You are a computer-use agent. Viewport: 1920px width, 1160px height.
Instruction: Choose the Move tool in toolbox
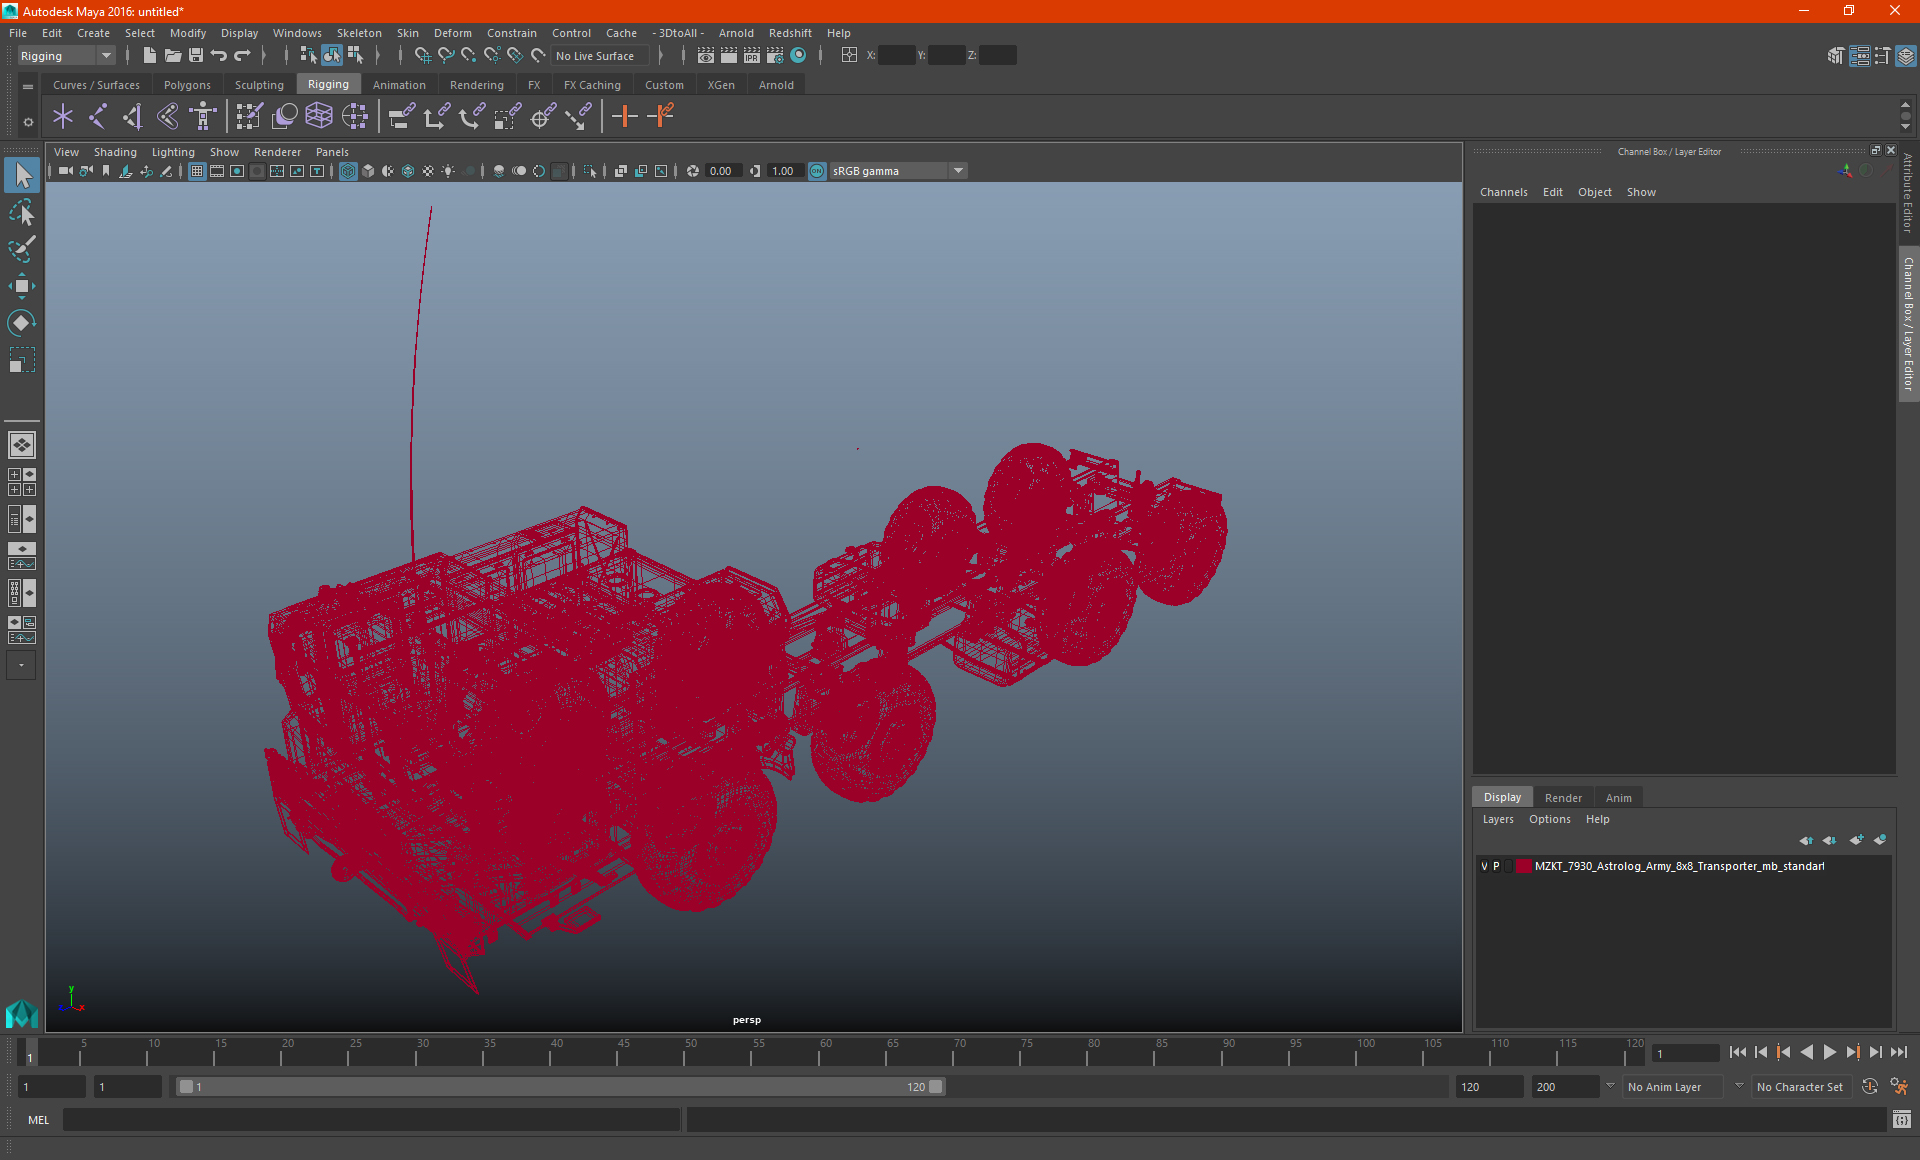[x=21, y=286]
